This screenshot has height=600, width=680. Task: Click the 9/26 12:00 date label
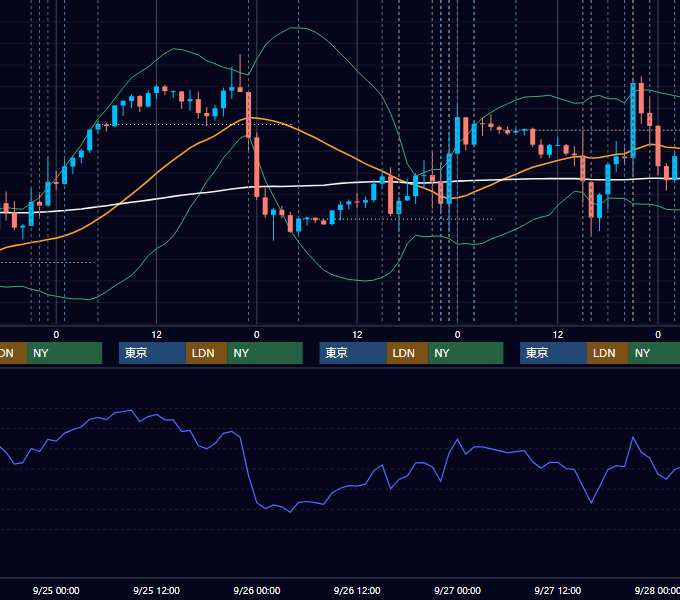click(x=357, y=590)
